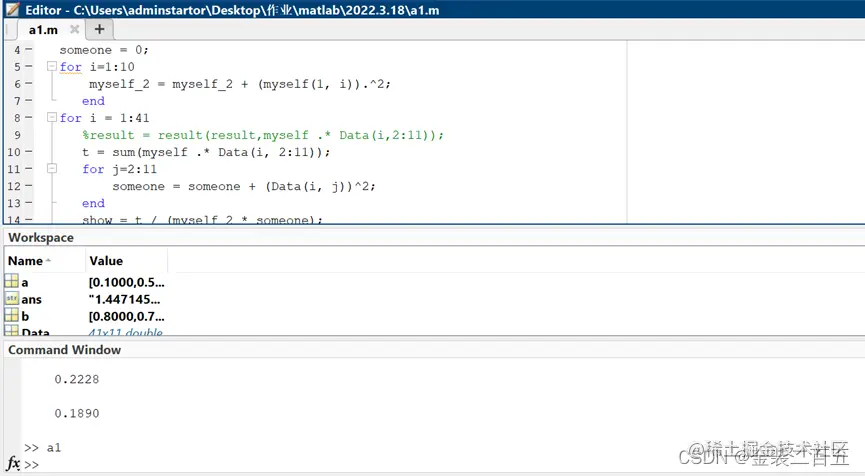This screenshot has height=476, width=865.
Task: Click the Command Window panel title
Action: click(64, 350)
